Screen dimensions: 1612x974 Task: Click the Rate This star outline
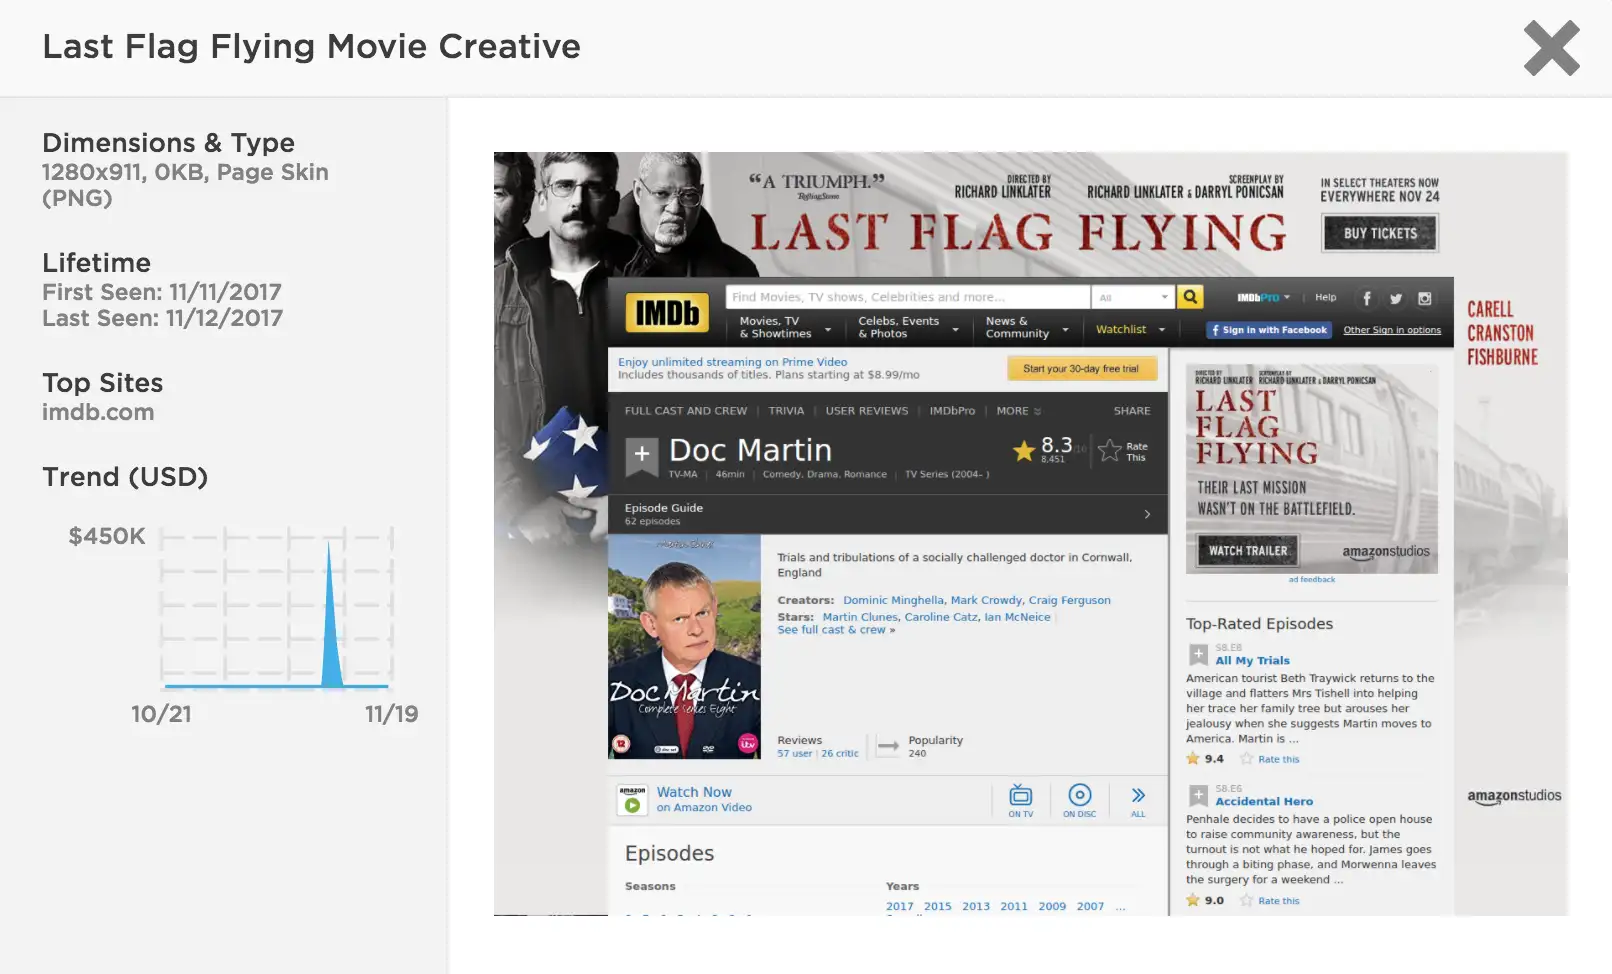pos(1109,451)
